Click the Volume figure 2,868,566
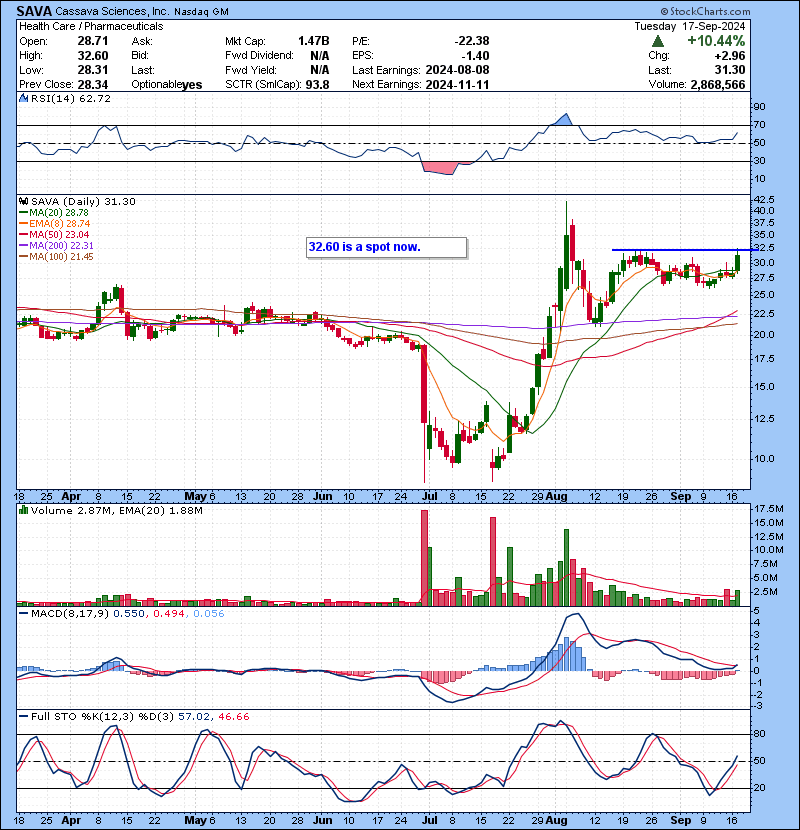 [717, 85]
